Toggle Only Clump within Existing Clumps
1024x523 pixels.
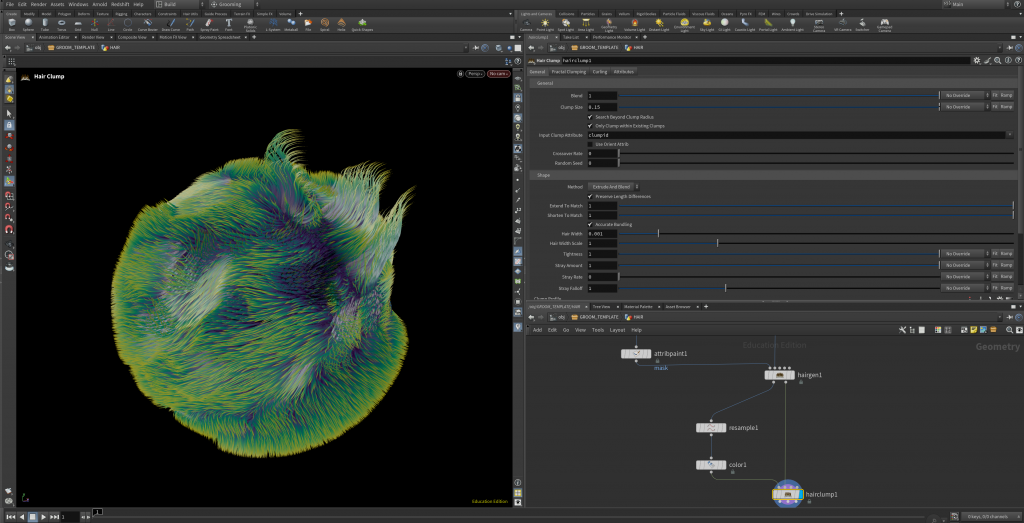(590, 125)
